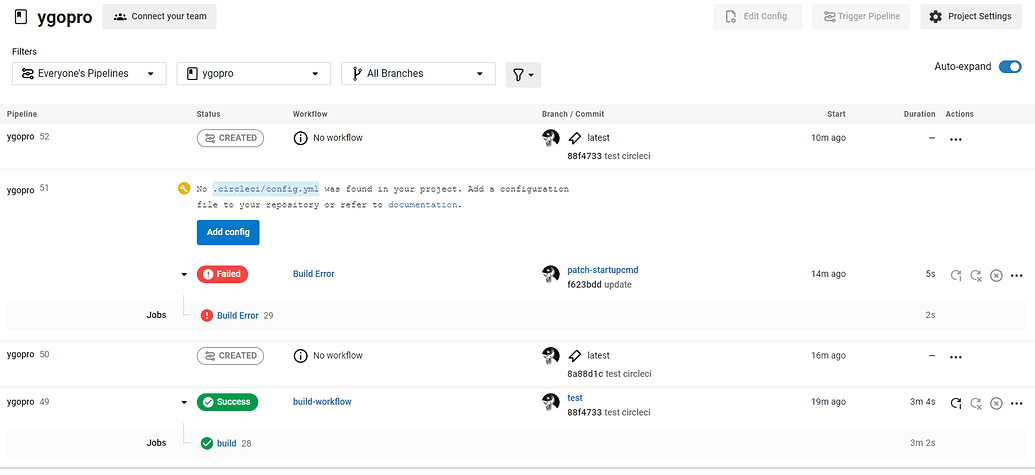Open actions menu for pipeline 52
Viewport: 1035px width, 475px height.
click(956, 139)
